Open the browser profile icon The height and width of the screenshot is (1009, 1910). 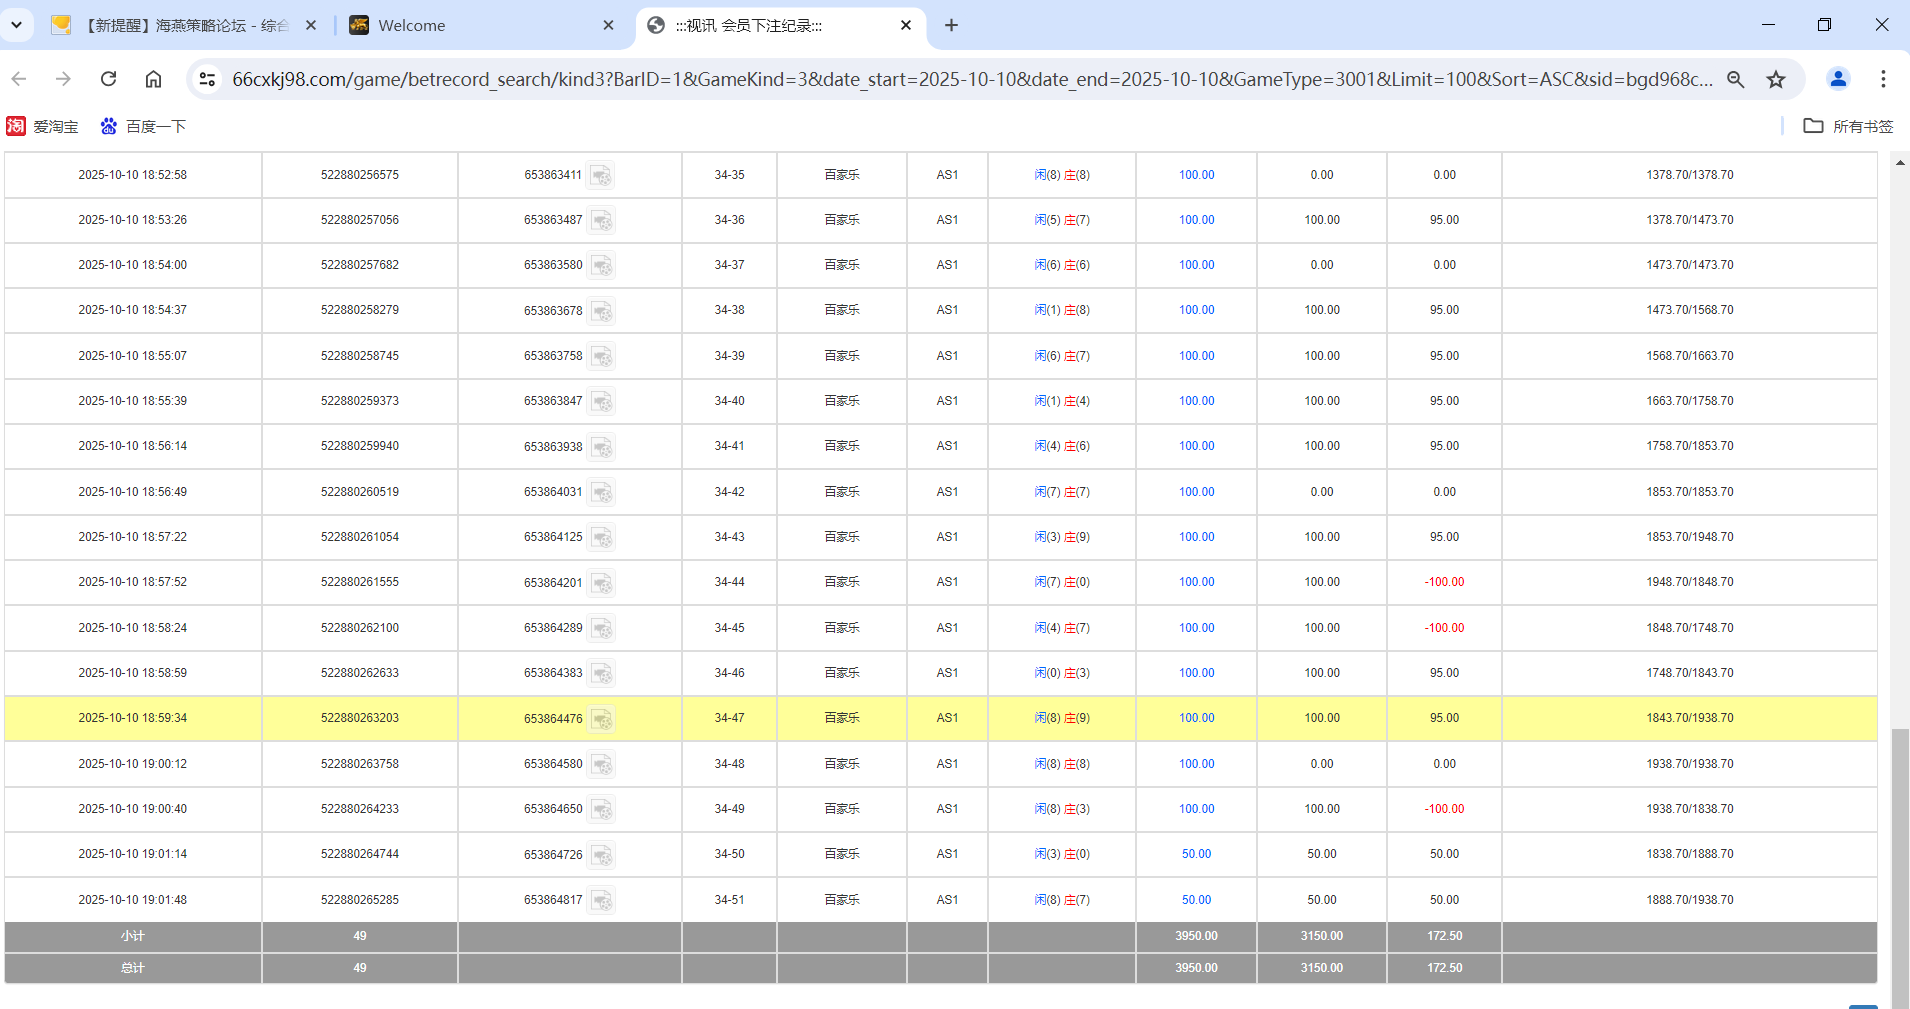coord(1839,79)
